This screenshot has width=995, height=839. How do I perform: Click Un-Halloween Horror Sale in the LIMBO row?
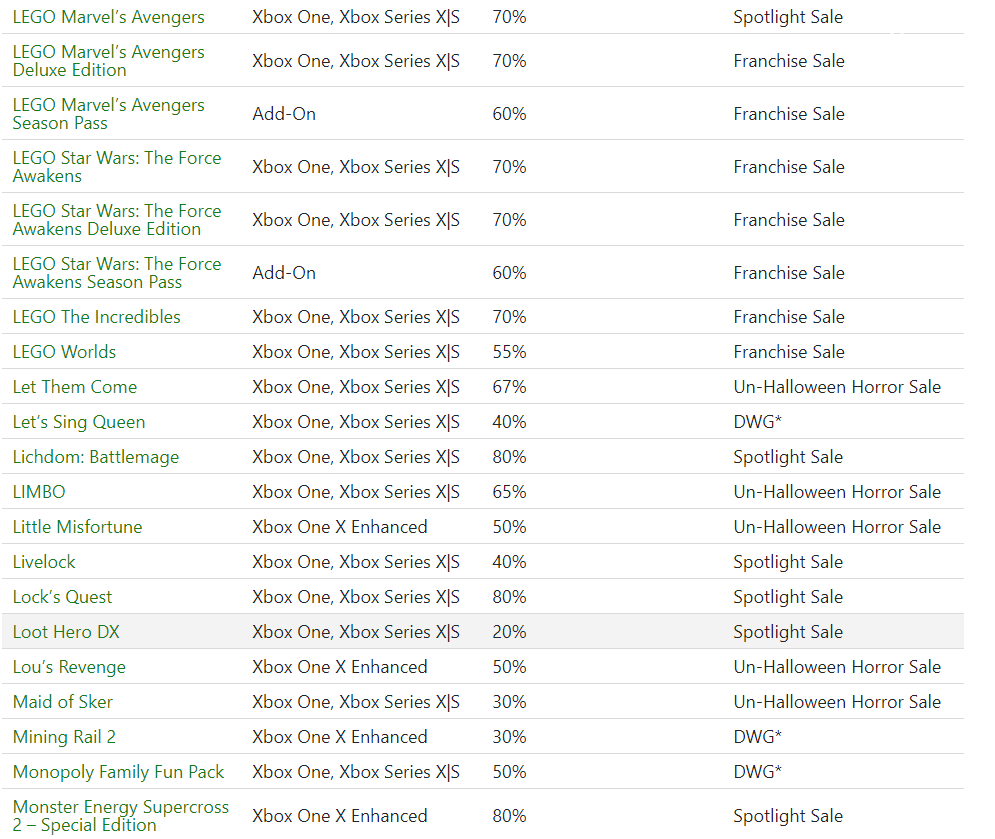pos(837,492)
